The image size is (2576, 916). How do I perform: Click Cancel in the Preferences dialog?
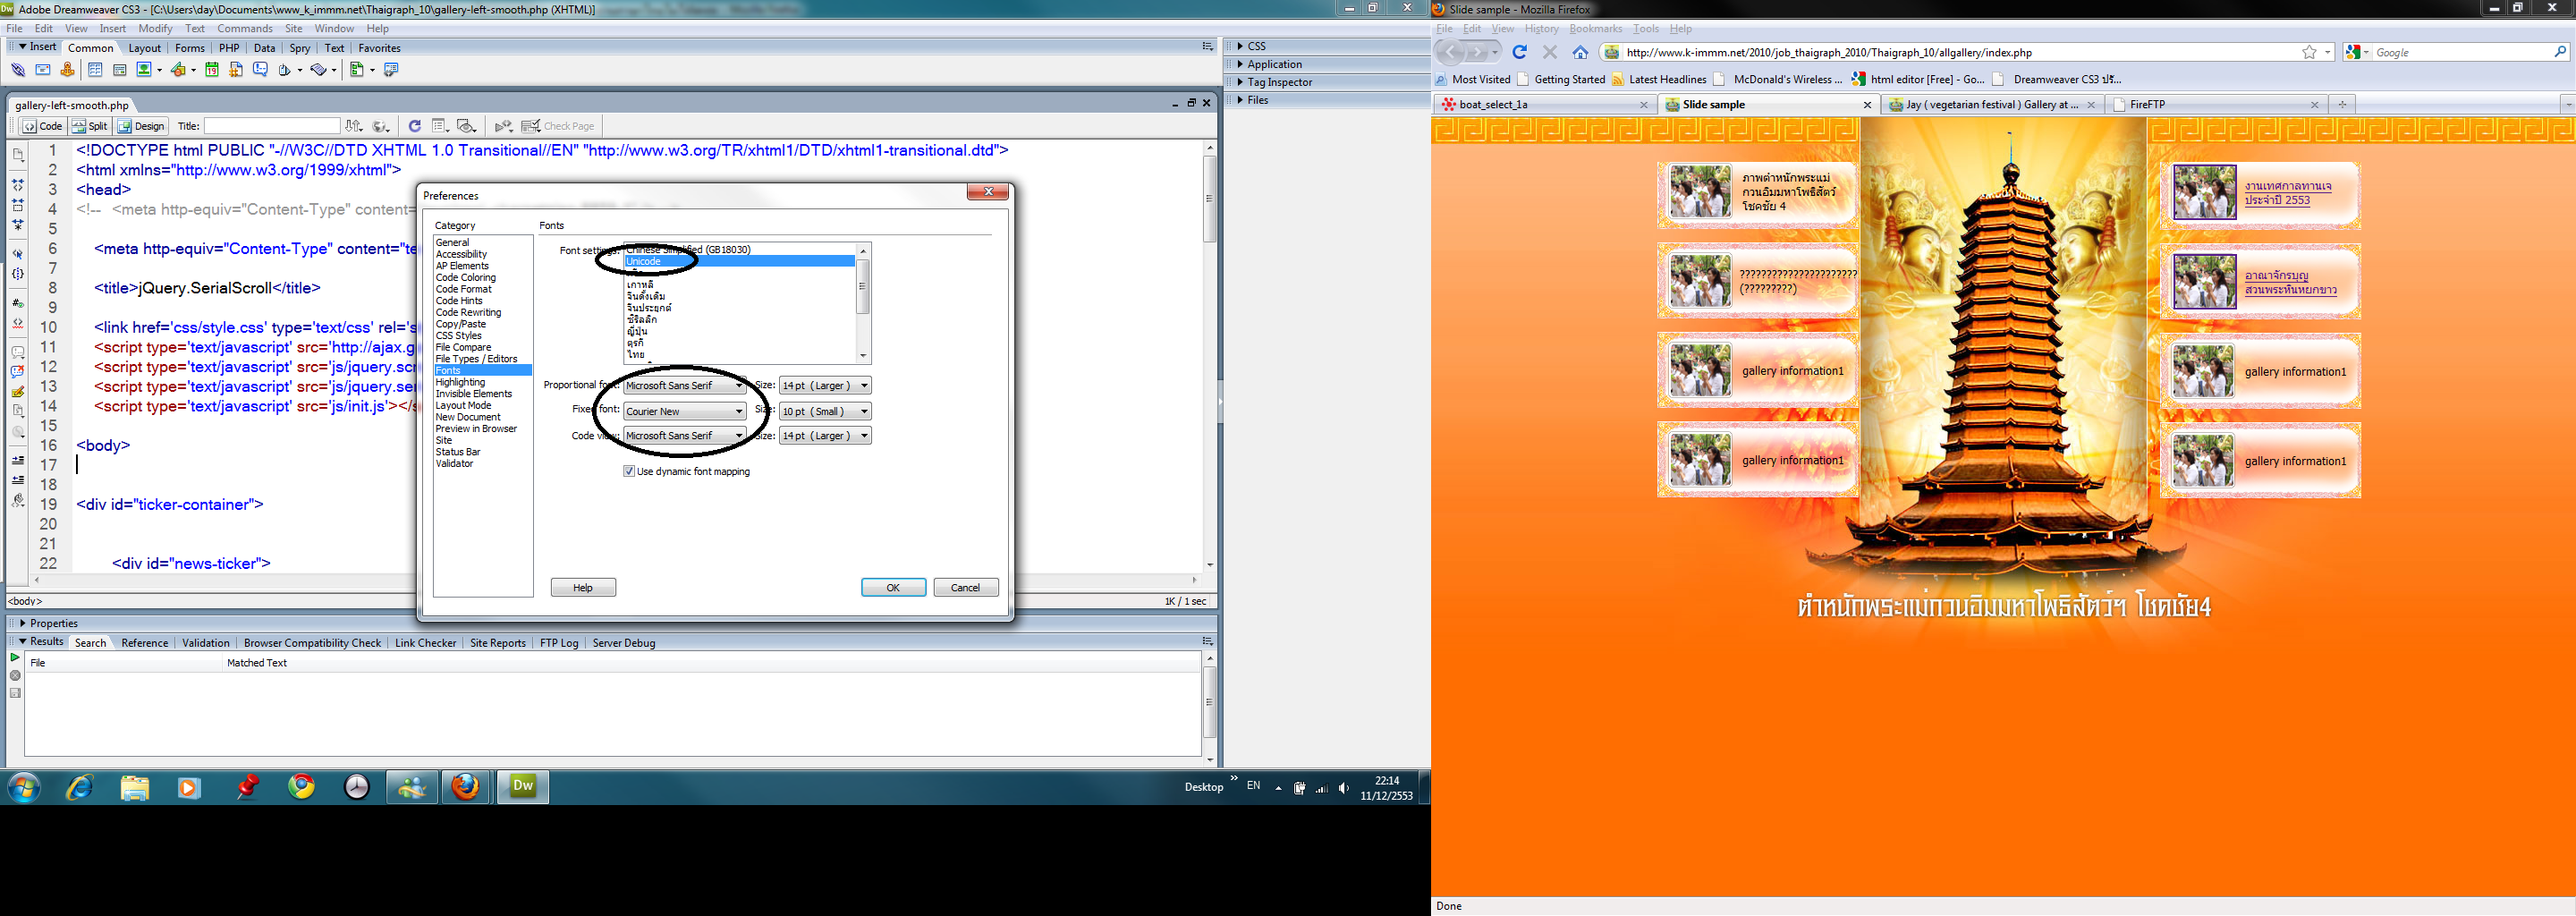coord(965,588)
